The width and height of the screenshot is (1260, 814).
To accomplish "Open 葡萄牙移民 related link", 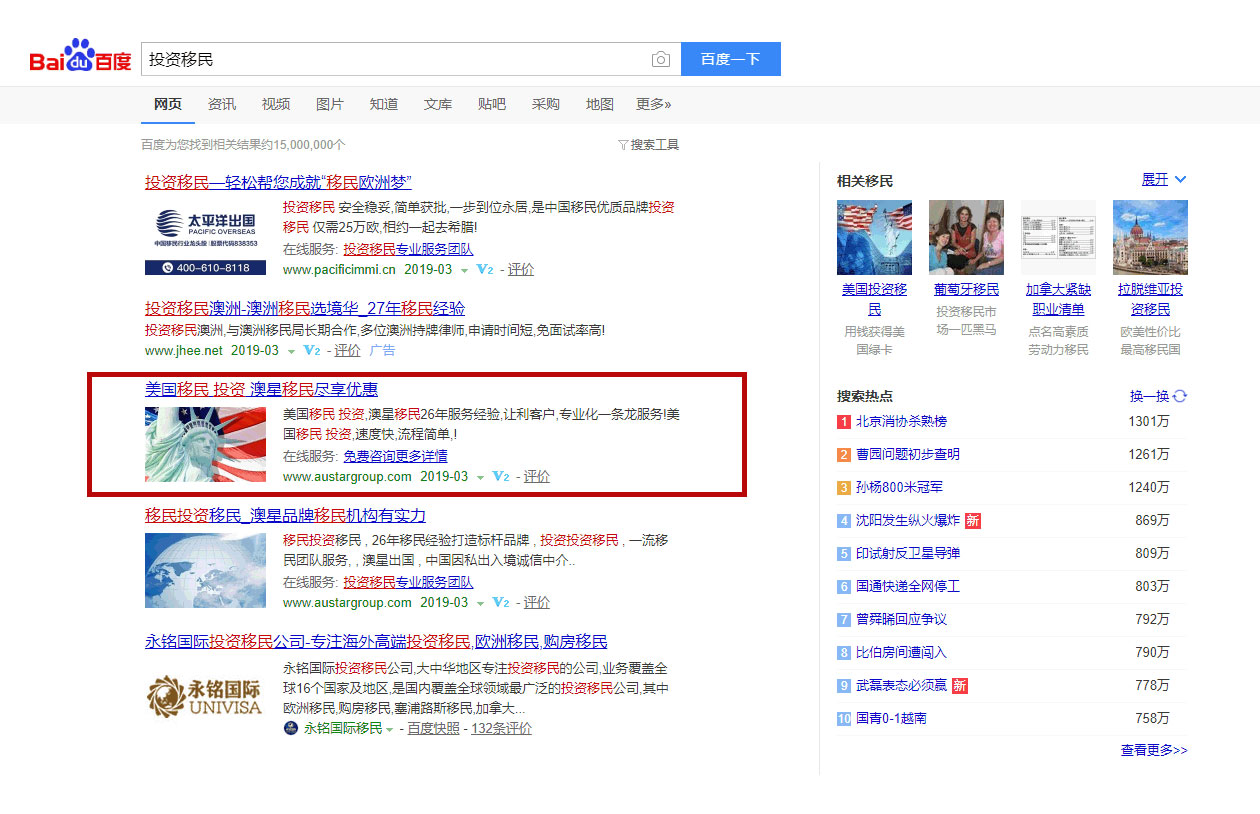I will [x=966, y=289].
